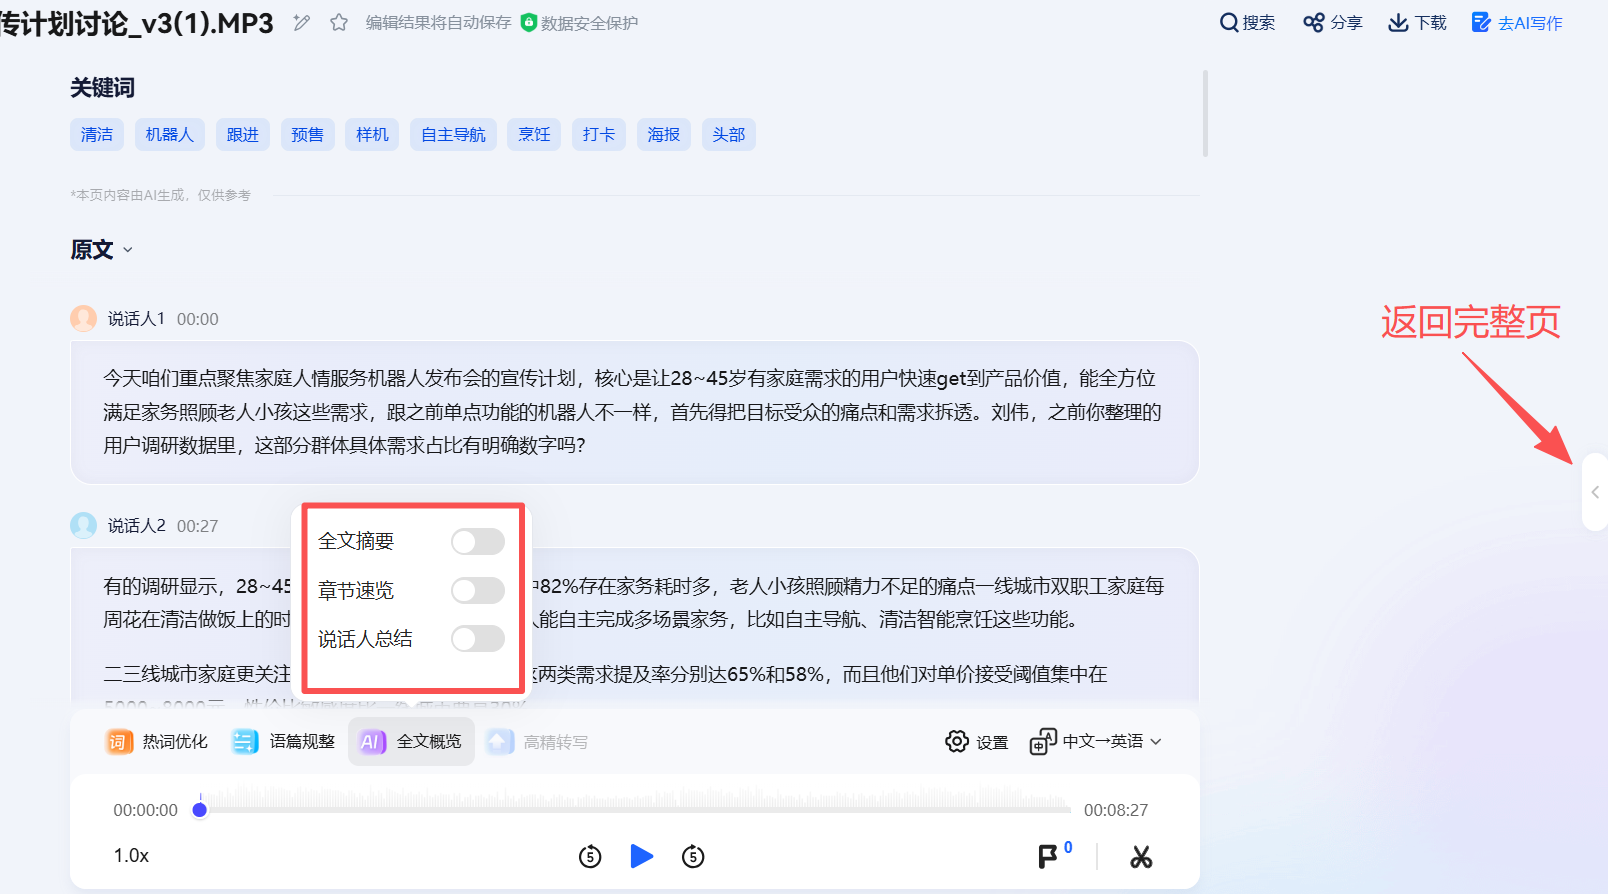The width and height of the screenshot is (1608, 894).
Task: Open 热词优化 in the toolbar
Action: pyautogui.click(x=157, y=741)
